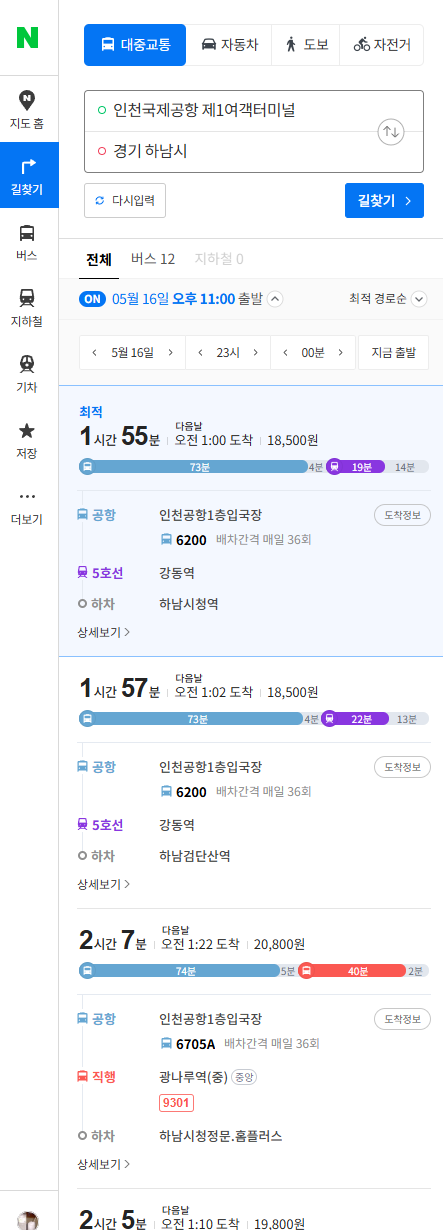The width and height of the screenshot is (443, 1230).
Task: Open the 저장 saved places star icon
Action: tap(28, 439)
